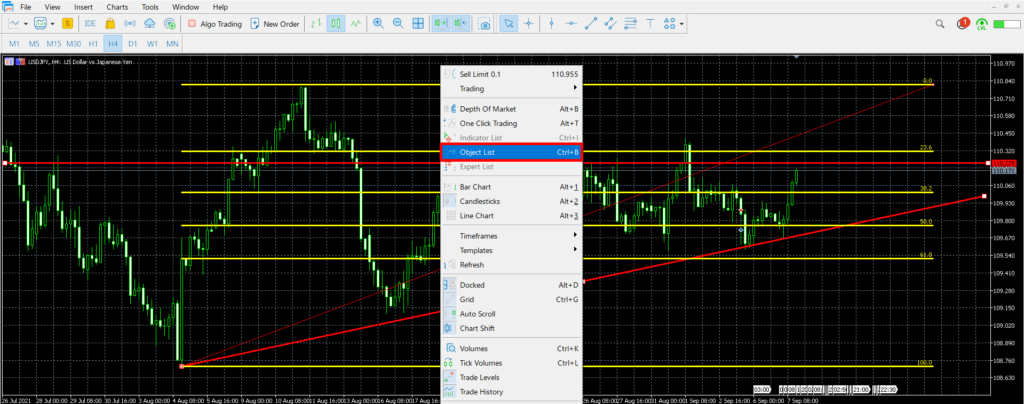Switch to the D1 timeframe
Viewport: 1024px width, 404px height.
pos(131,44)
